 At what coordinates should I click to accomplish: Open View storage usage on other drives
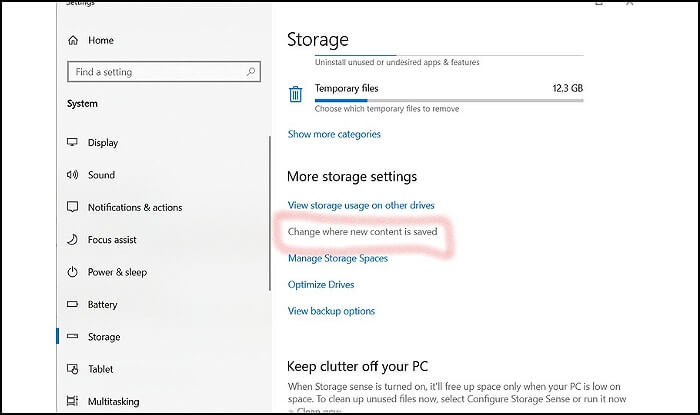point(361,205)
